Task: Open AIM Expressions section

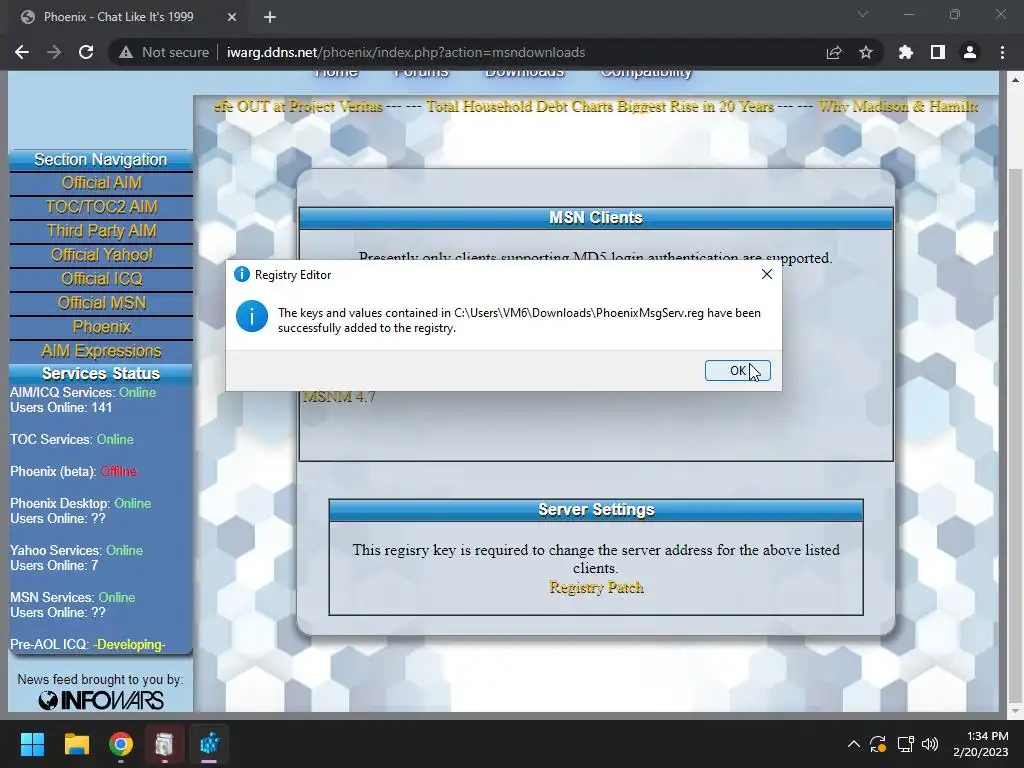Action: [x=101, y=351]
